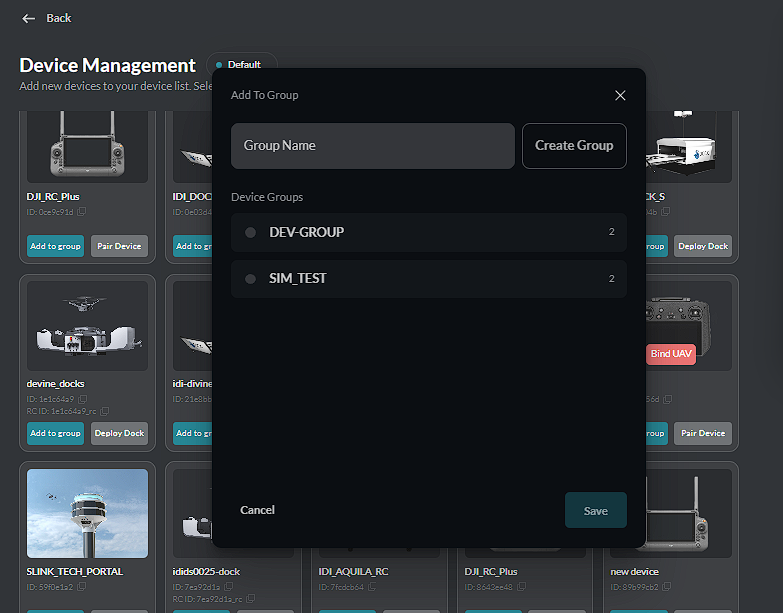This screenshot has height=613, width=783.
Task: Add top DJI_RC_Plus (ID 0ce9c91d) to group
Action: tap(55, 246)
